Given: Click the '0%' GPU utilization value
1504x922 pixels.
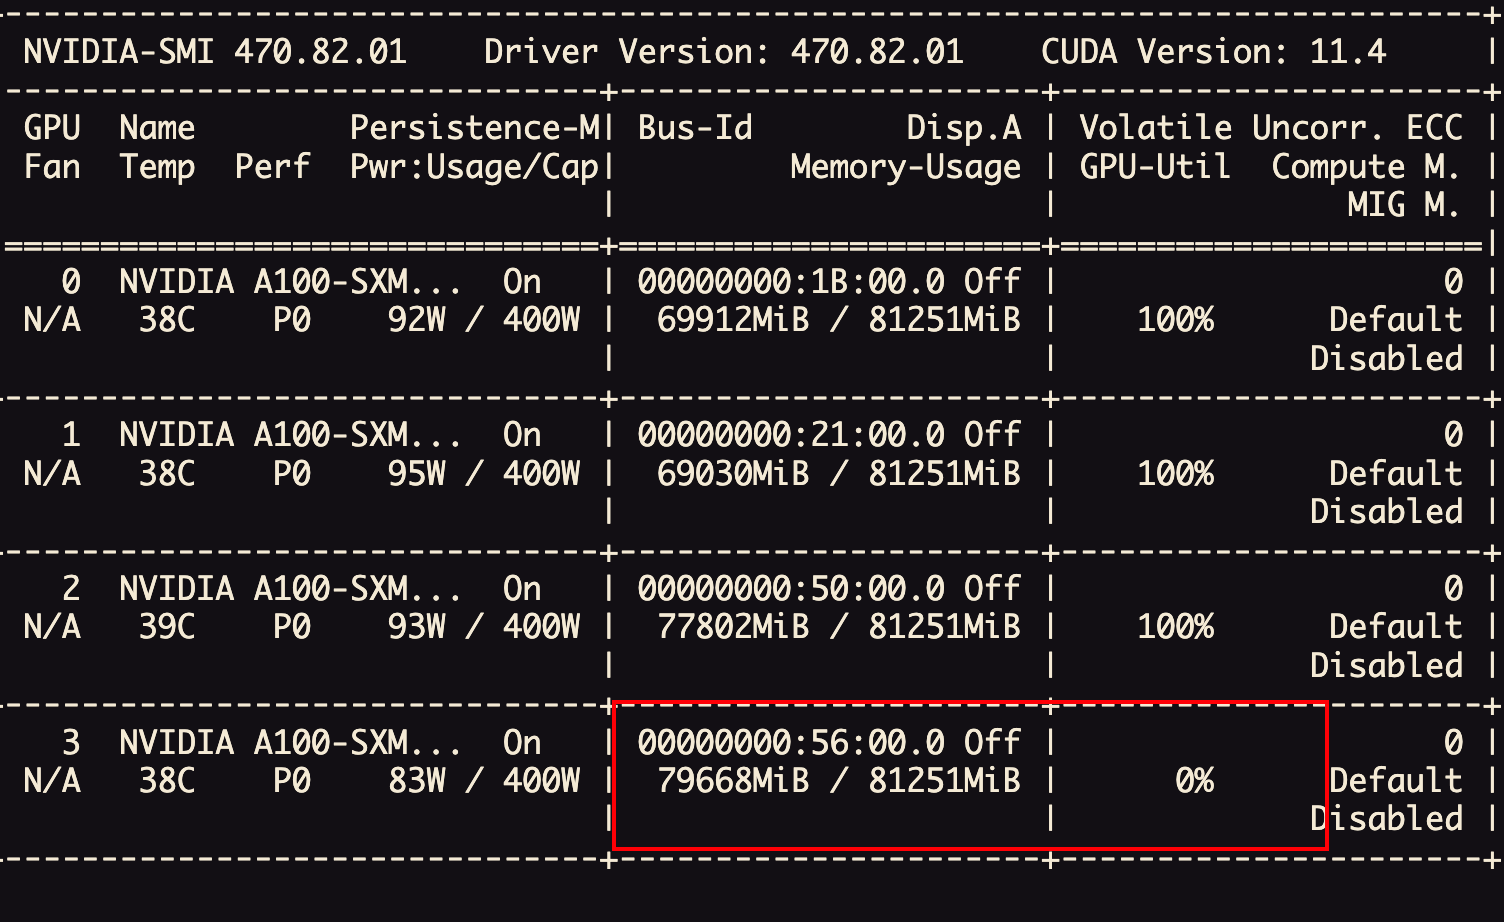Looking at the screenshot, I should (1195, 780).
